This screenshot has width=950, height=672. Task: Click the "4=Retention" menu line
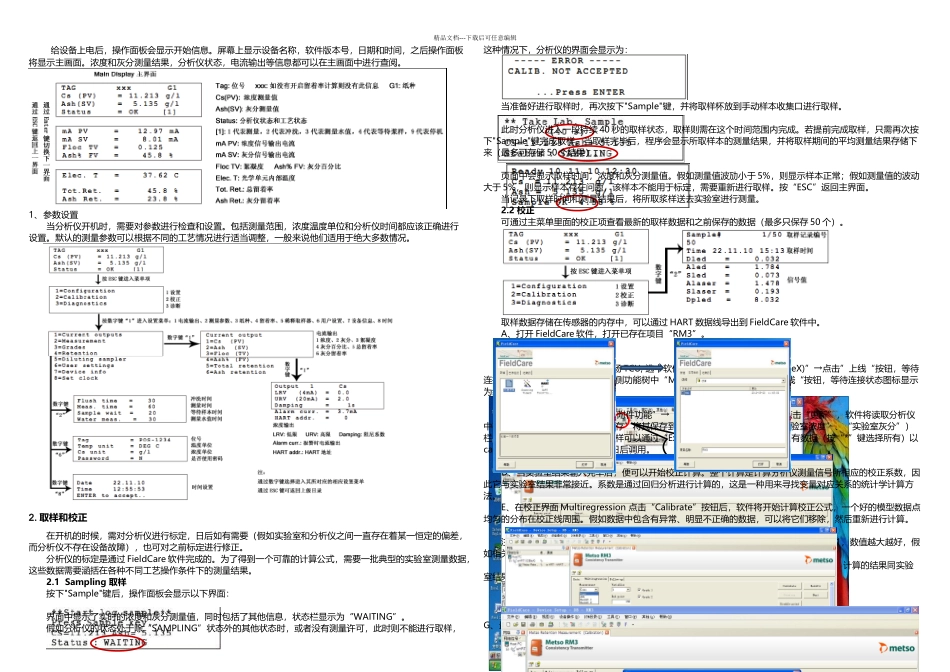76,353
